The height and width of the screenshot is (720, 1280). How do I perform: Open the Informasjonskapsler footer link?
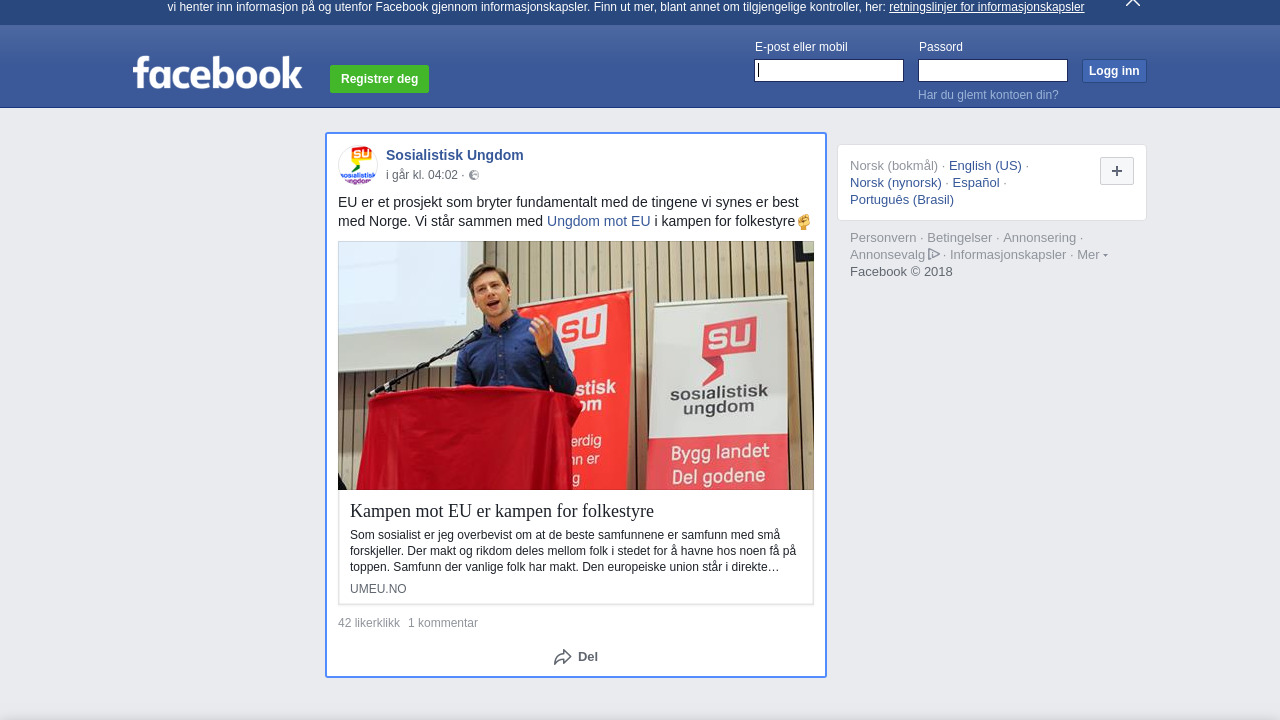(1008, 255)
